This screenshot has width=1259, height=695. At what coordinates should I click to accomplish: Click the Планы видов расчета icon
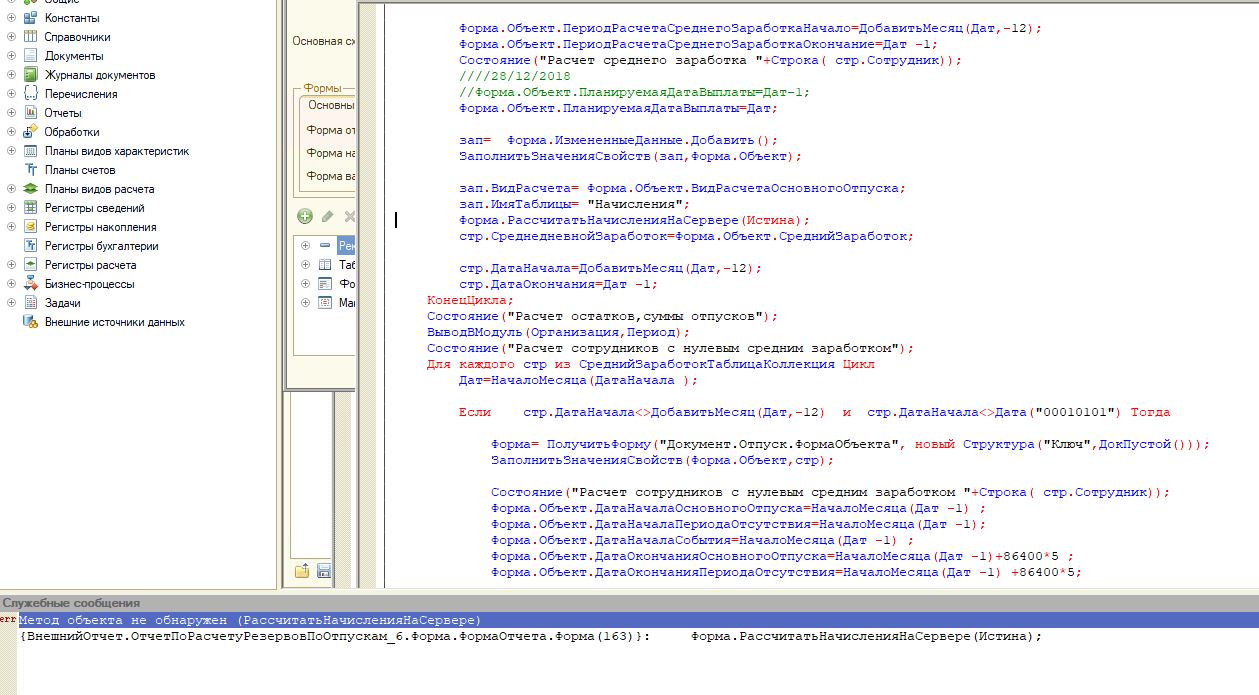click(x=30, y=189)
